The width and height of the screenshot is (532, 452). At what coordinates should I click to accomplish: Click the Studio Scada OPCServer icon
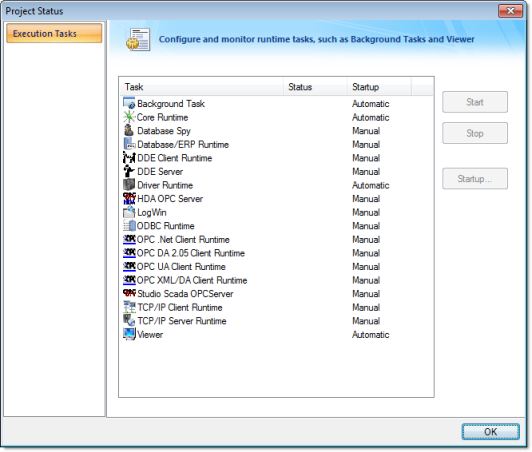tap(129, 294)
